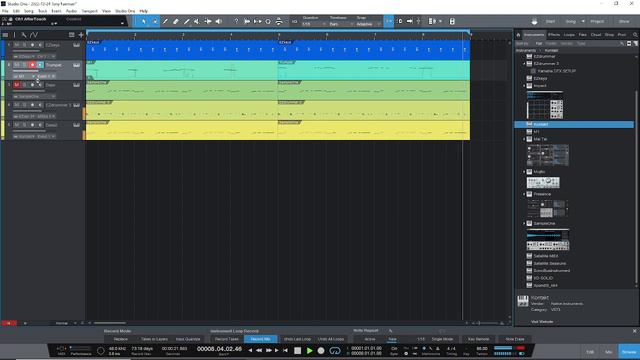Viewport: 640px width, 360px height.
Task: Choose the Split tool
Action: [165, 21]
